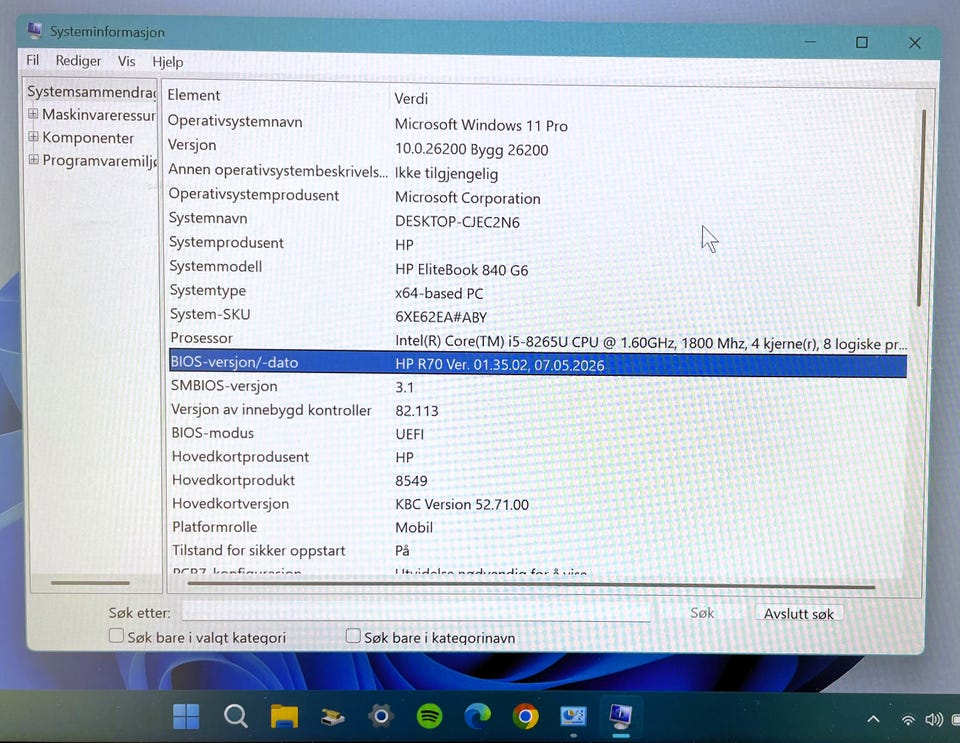Launch Spotify from the taskbar
This screenshot has width=960, height=743.
[x=429, y=715]
